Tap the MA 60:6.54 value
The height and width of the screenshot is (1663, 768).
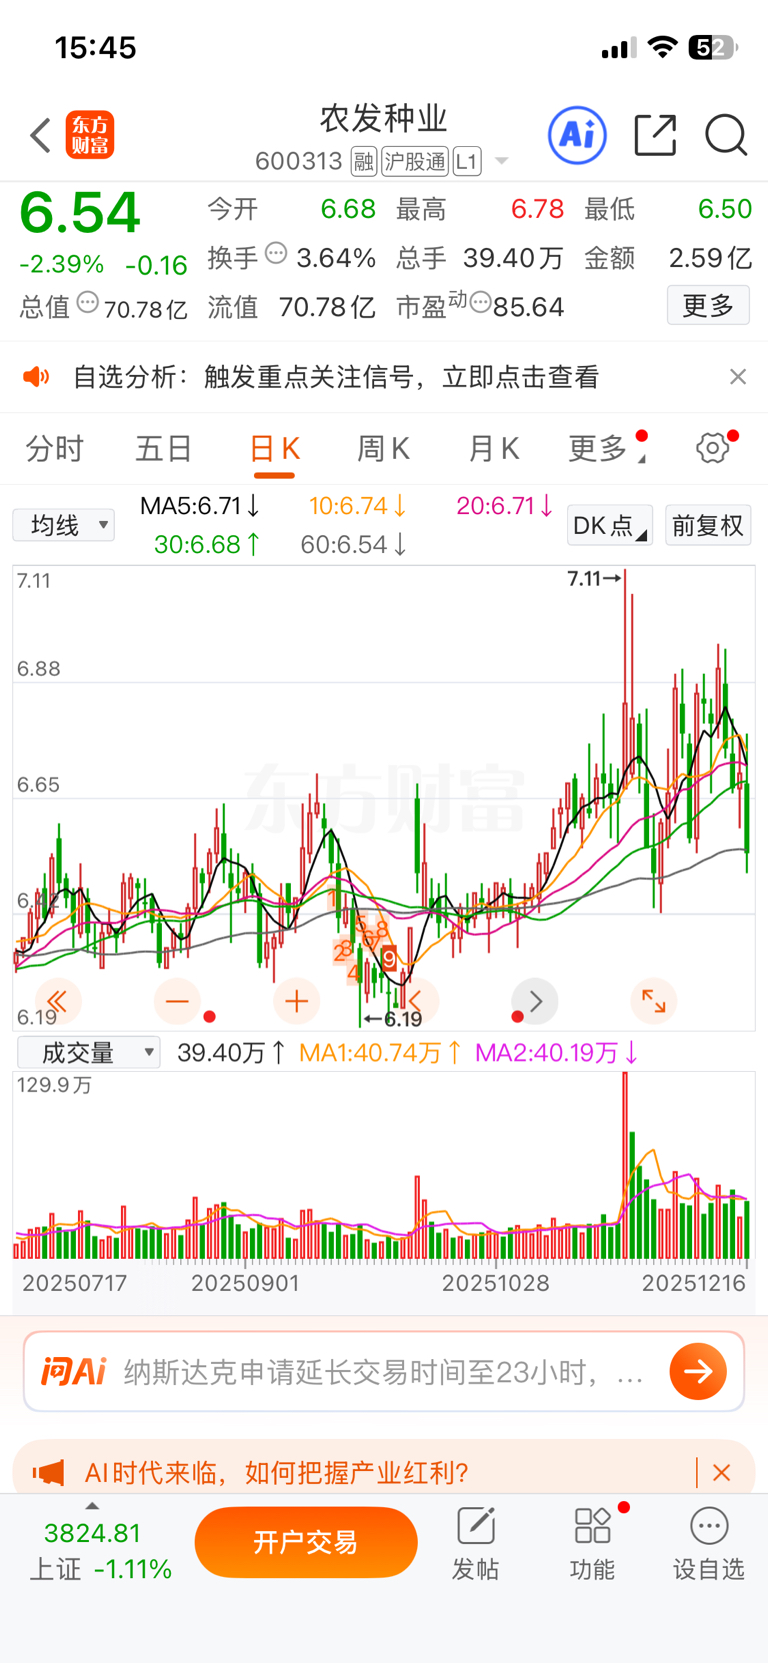coord(353,544)
